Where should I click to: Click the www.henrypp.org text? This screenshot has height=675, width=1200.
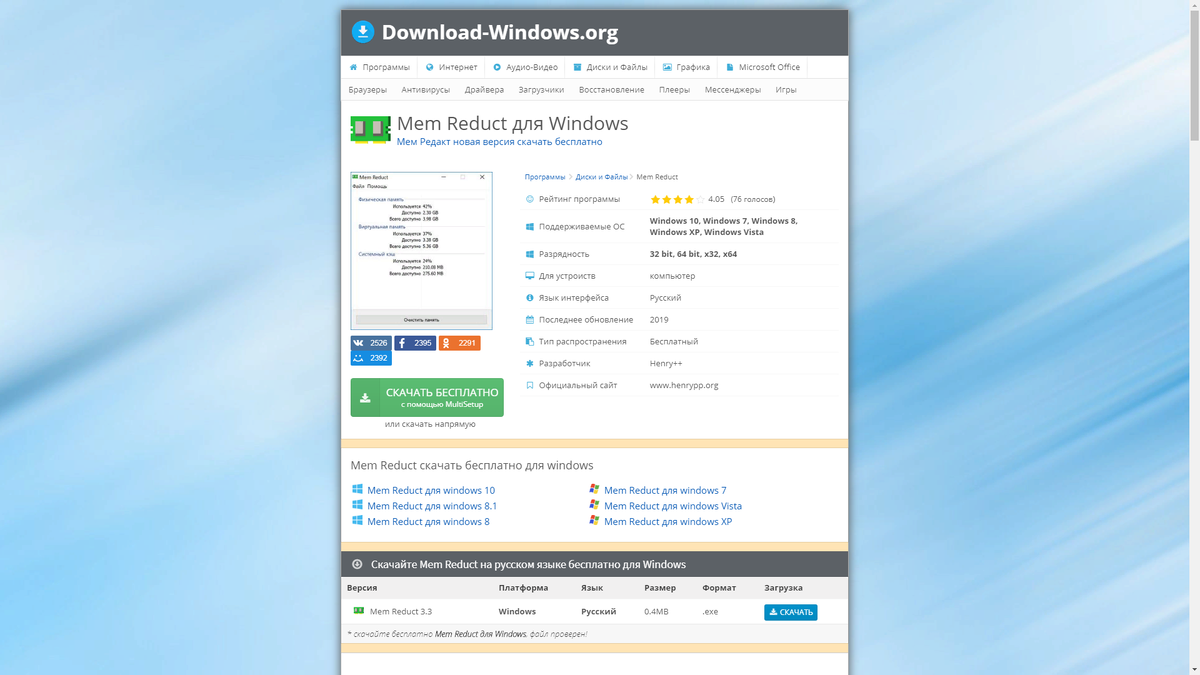pos(684,385)
